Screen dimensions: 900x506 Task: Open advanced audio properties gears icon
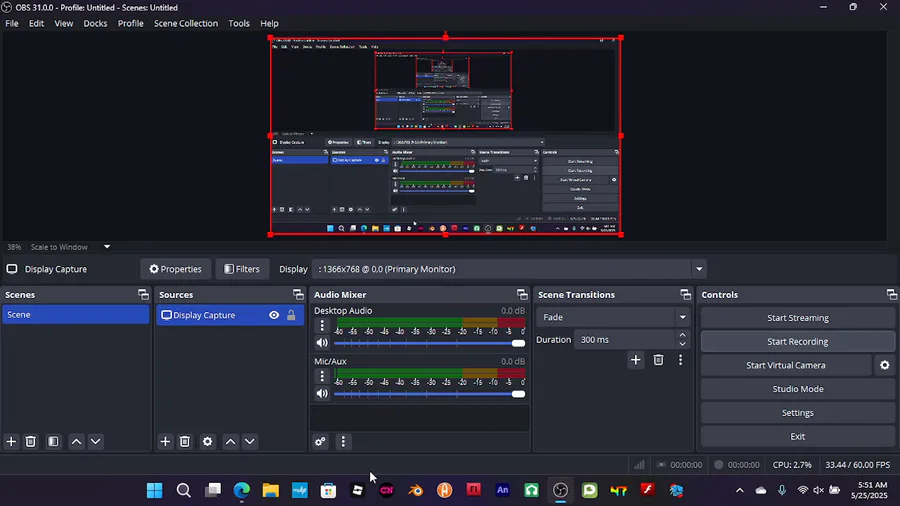320,441
